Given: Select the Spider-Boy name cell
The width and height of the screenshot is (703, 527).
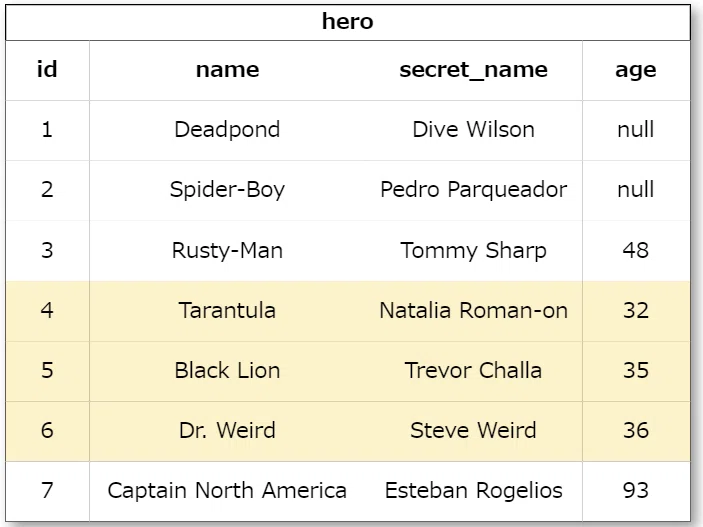Looking at the screenshot, I should (227, 190).
